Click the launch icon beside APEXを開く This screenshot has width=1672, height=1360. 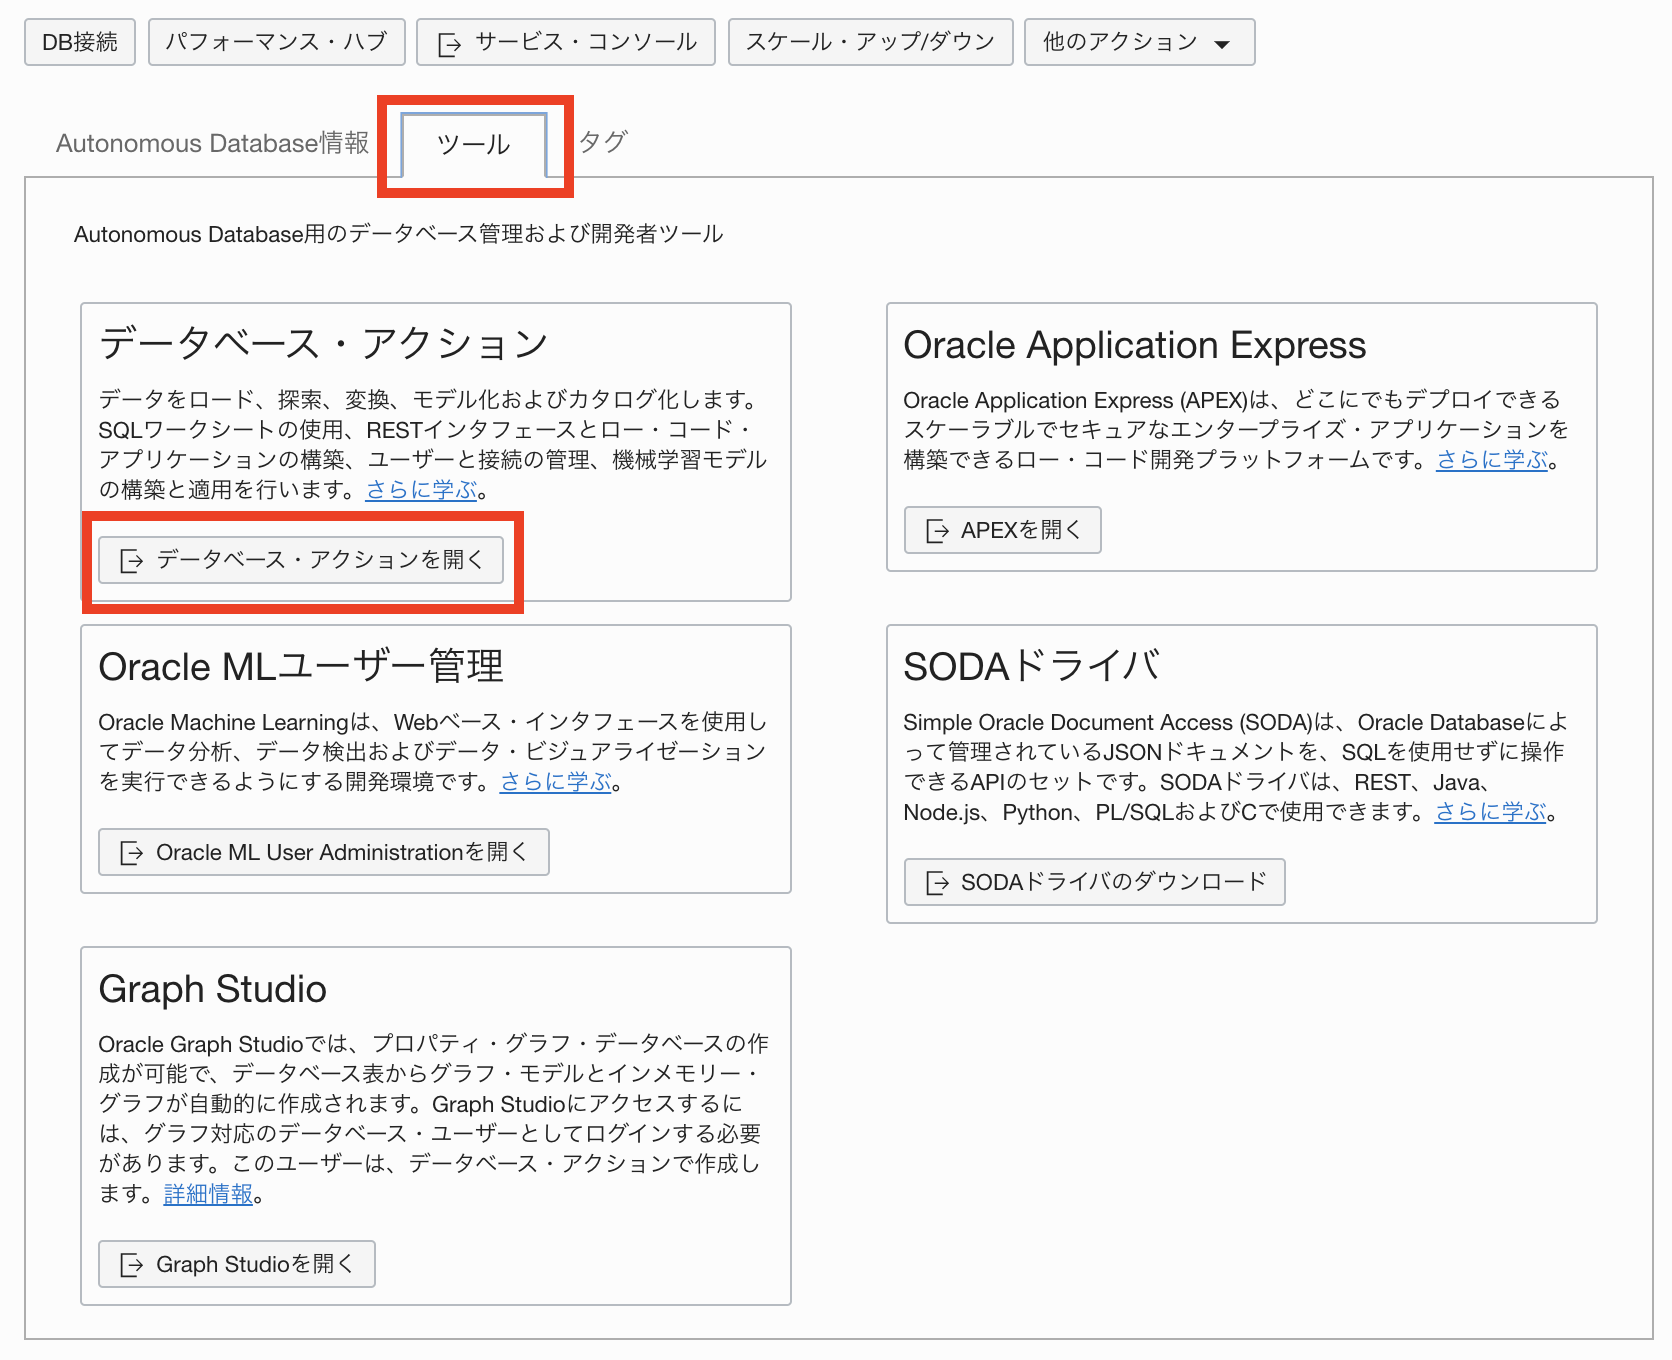click(x=937, y=531)
